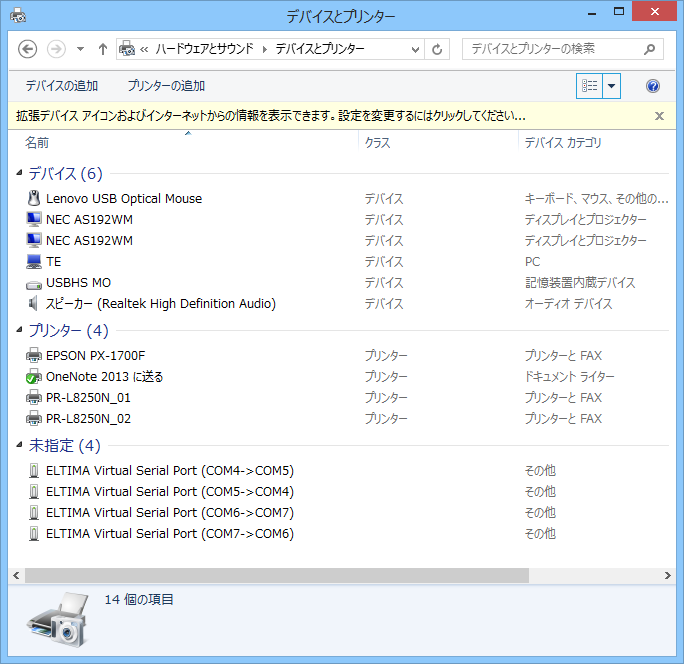Screen dimensions: 684x664
Task: Click the PR-L8250N_01 printer icon
Action: (x=34, y=397)
